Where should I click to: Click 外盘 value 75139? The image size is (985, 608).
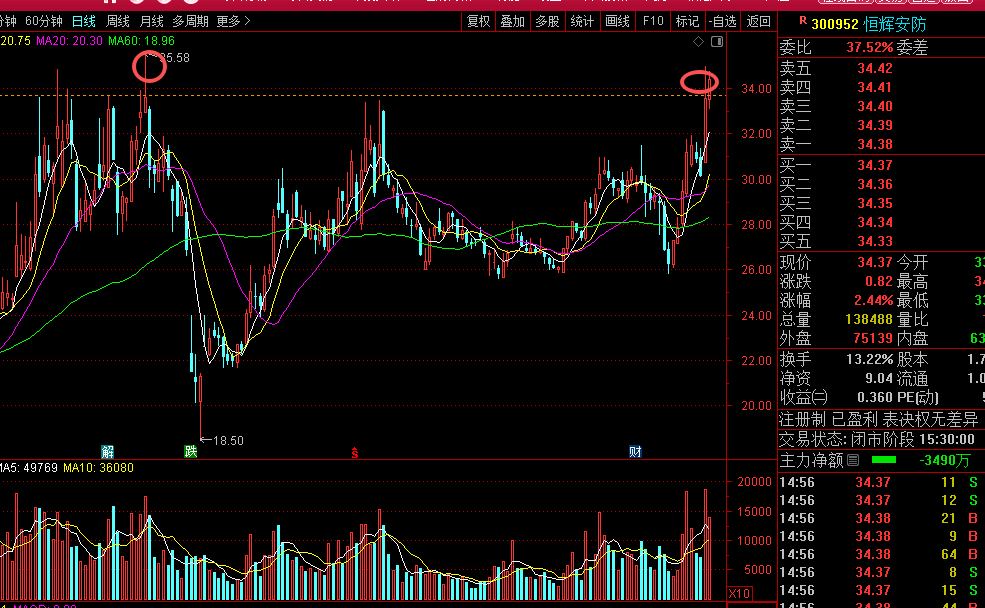(x=873, y=338)
